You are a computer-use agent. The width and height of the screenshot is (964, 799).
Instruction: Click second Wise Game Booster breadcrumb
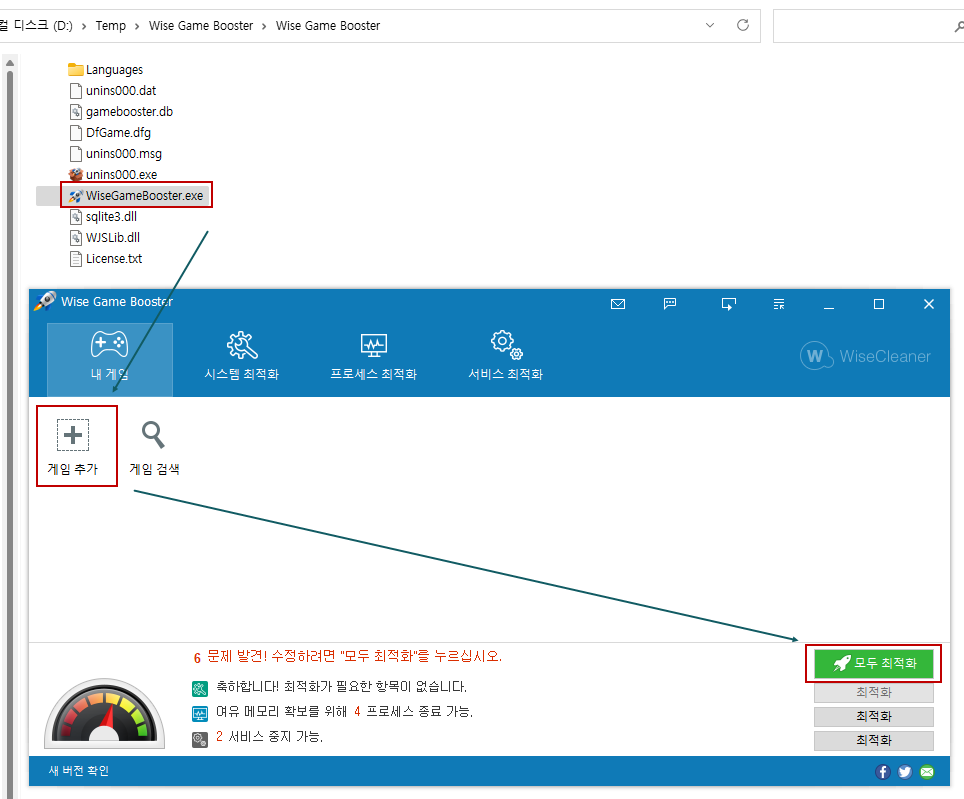328,26
